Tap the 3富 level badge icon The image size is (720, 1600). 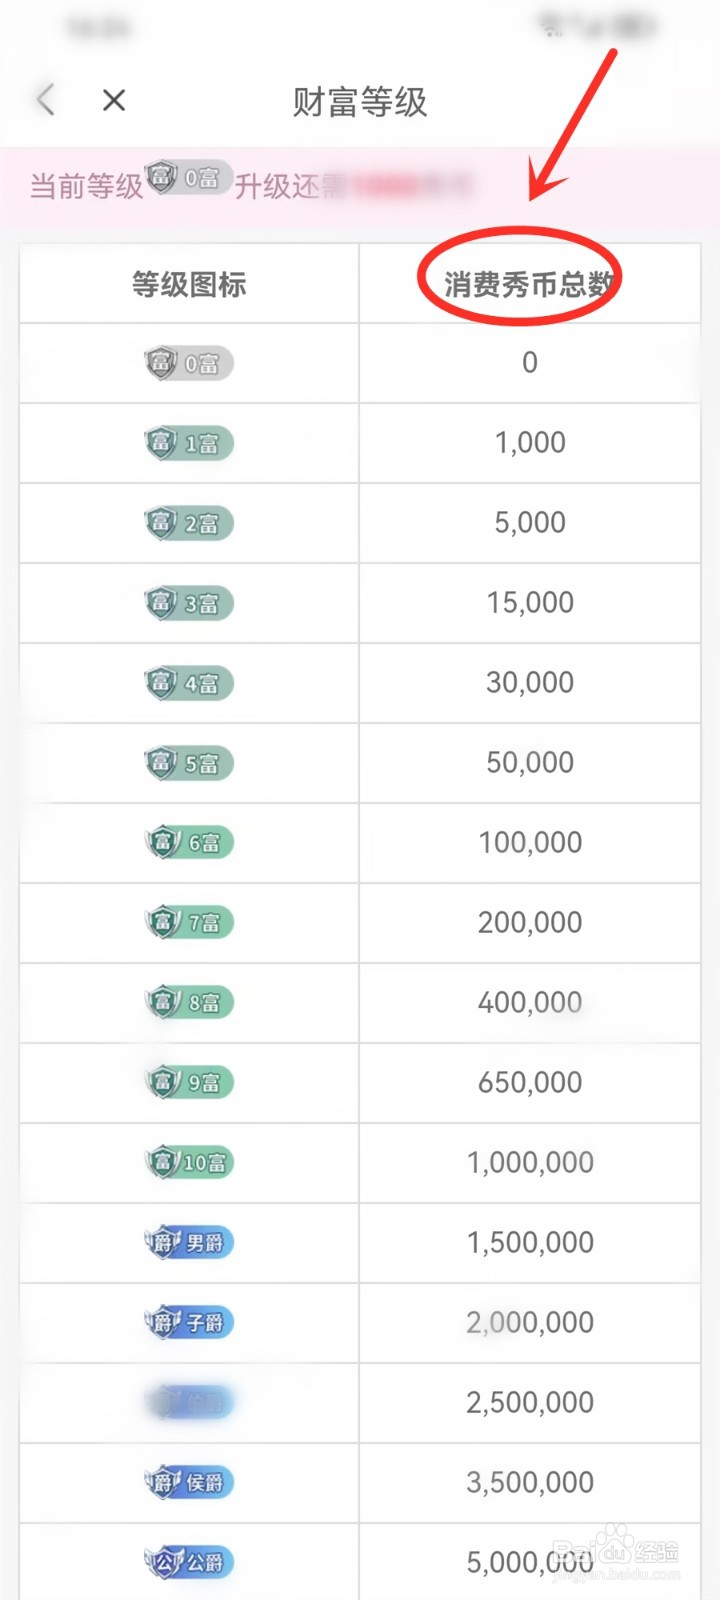click(189, 603)
